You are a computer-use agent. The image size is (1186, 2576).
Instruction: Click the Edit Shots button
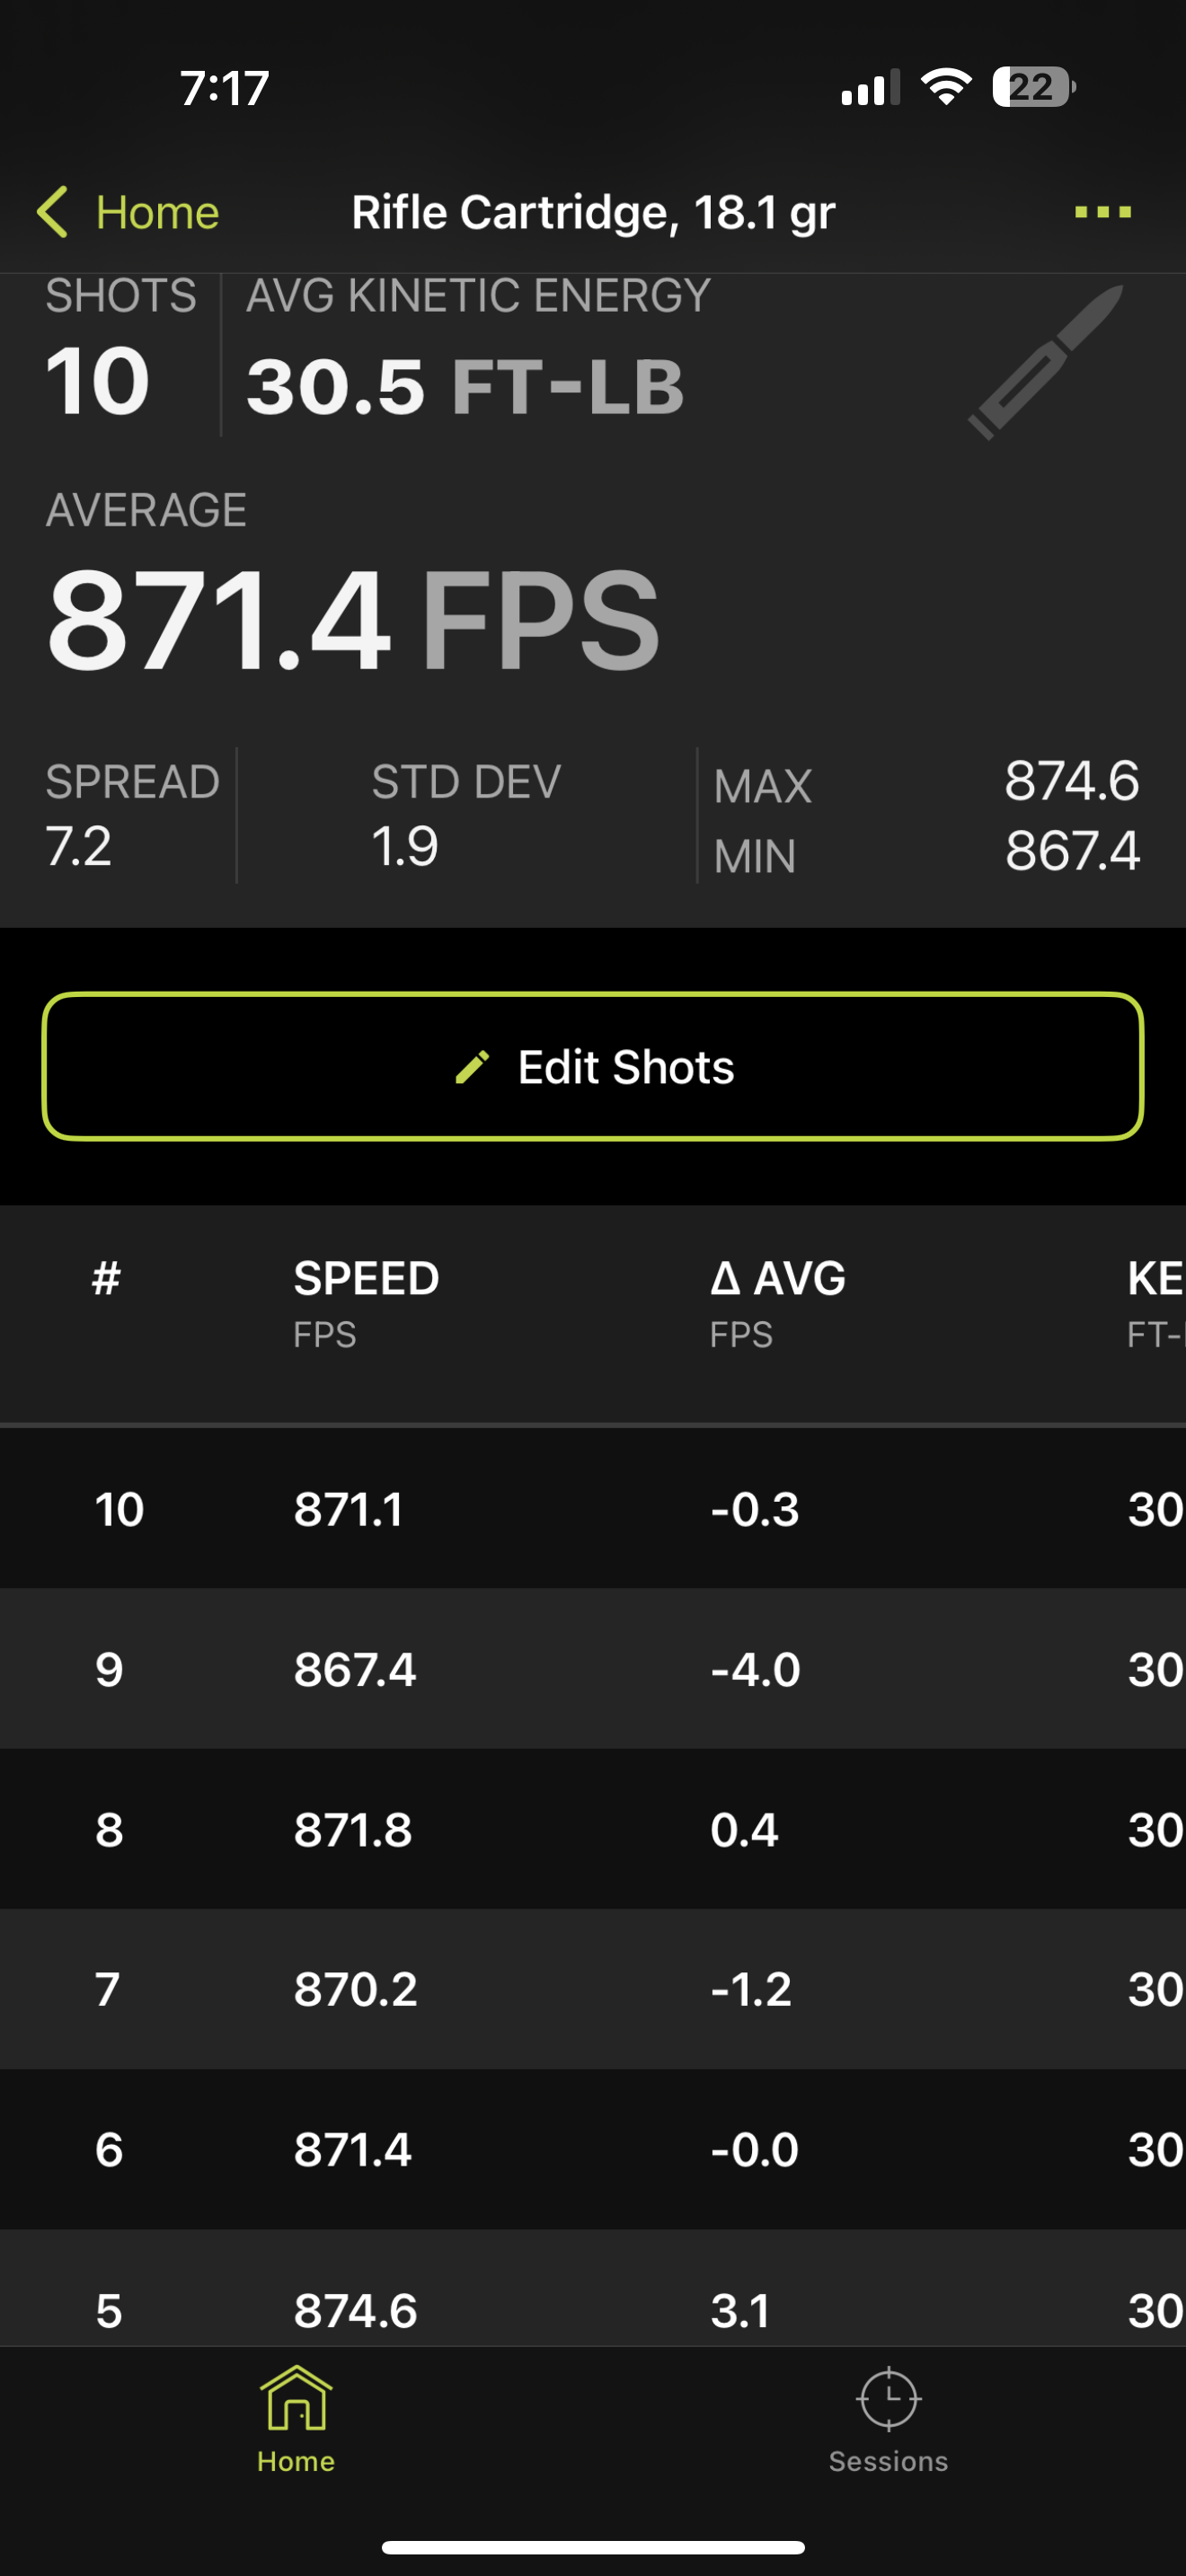click(593, 1066)
